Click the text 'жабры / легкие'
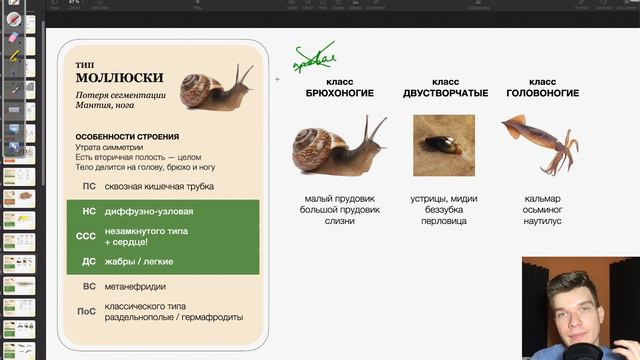Screen dimensions: 640x360 point(139,262)
